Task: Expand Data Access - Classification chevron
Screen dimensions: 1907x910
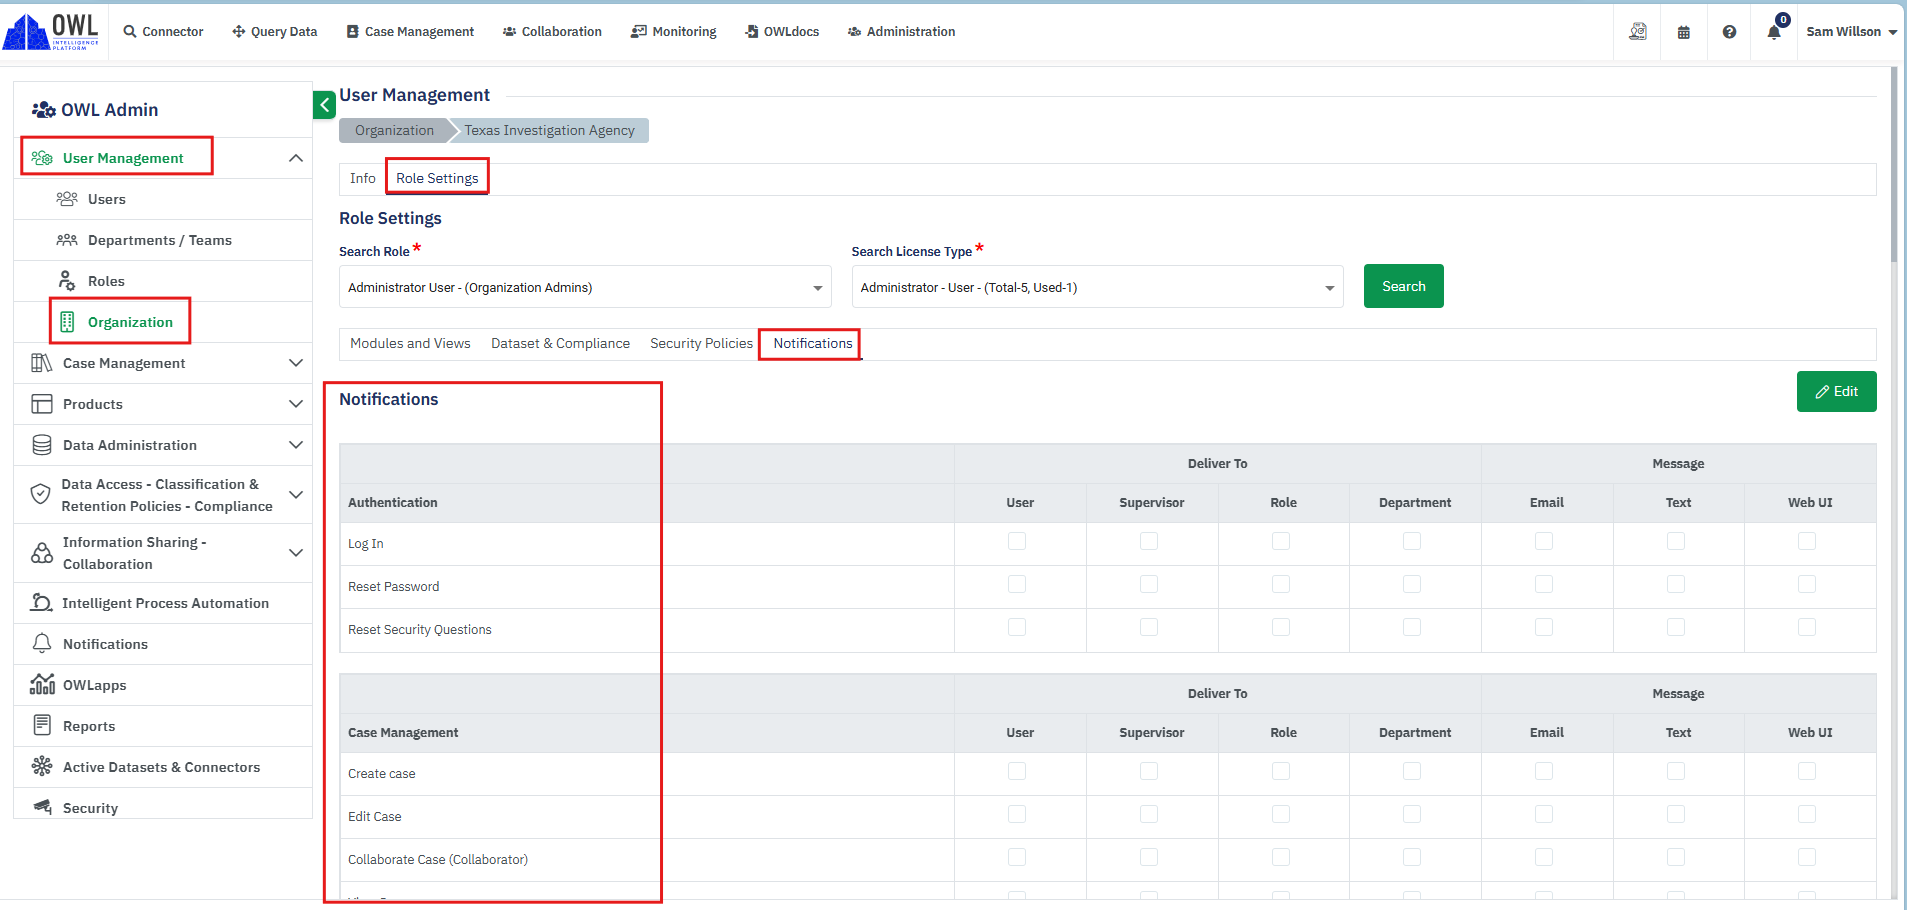Action: click(x=296, y=495)
